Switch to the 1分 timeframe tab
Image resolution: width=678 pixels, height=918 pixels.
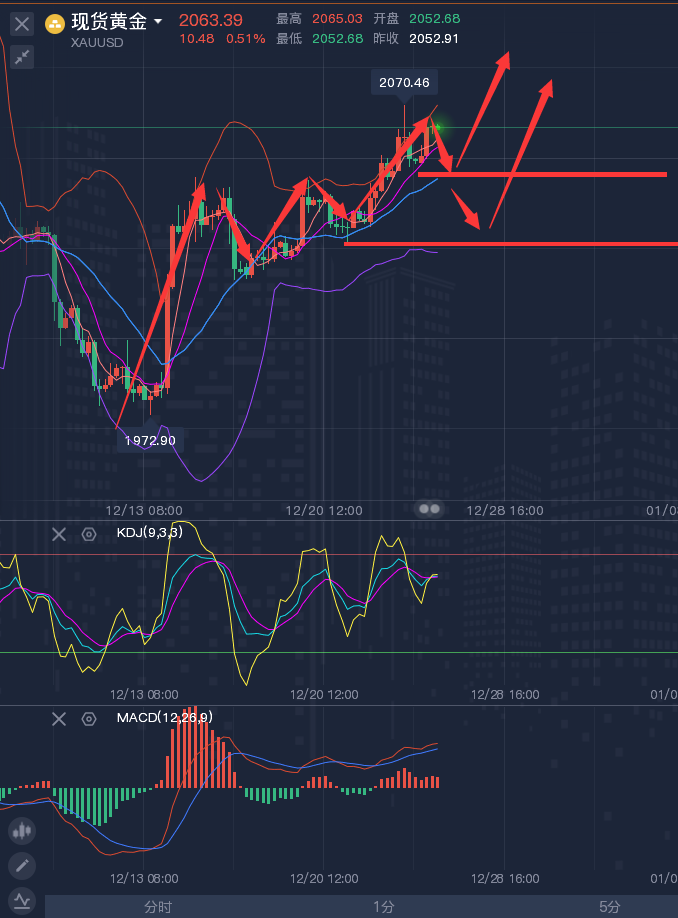383,906
